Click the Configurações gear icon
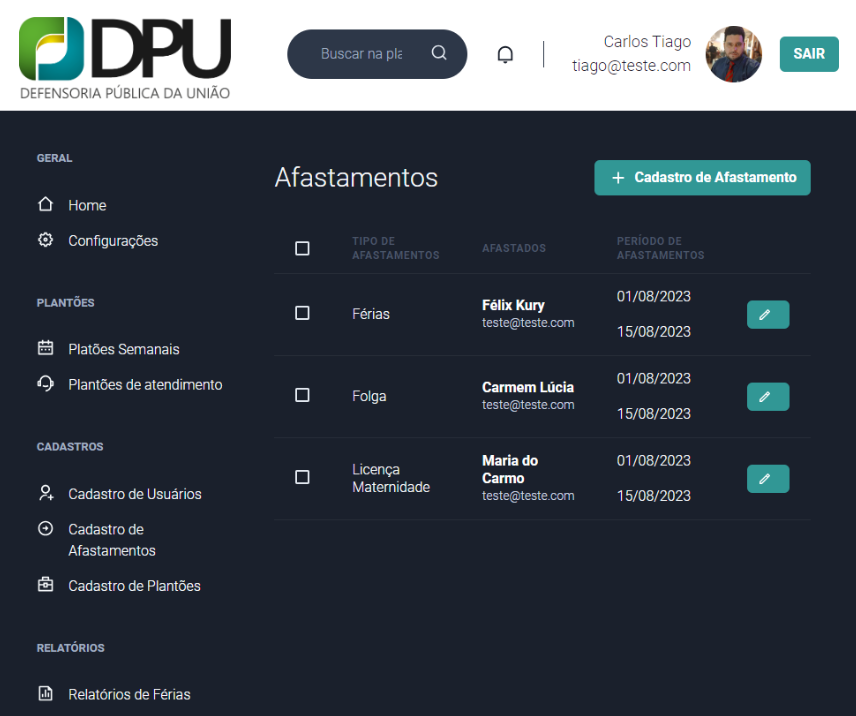Screen dimensions: 856x716 coord(45,240)
